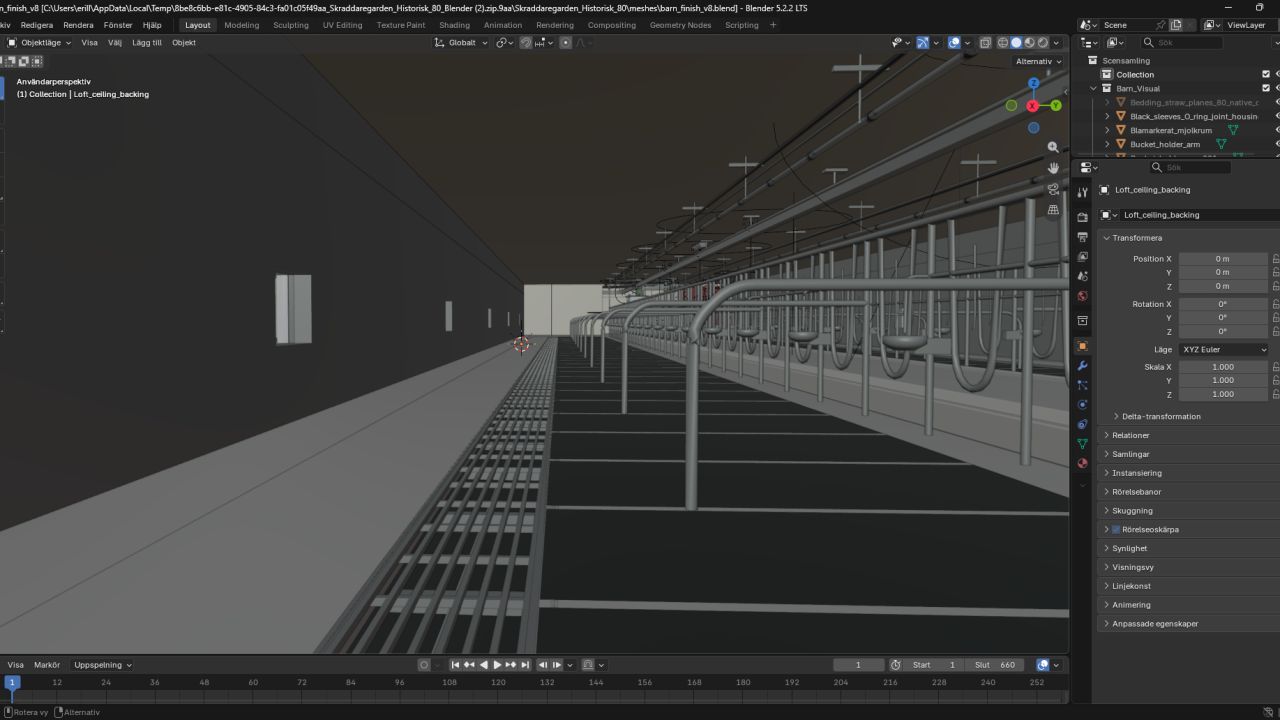Switch to wireframe viewport shading
The image size is (1280, 720).
coord(1003,43)
